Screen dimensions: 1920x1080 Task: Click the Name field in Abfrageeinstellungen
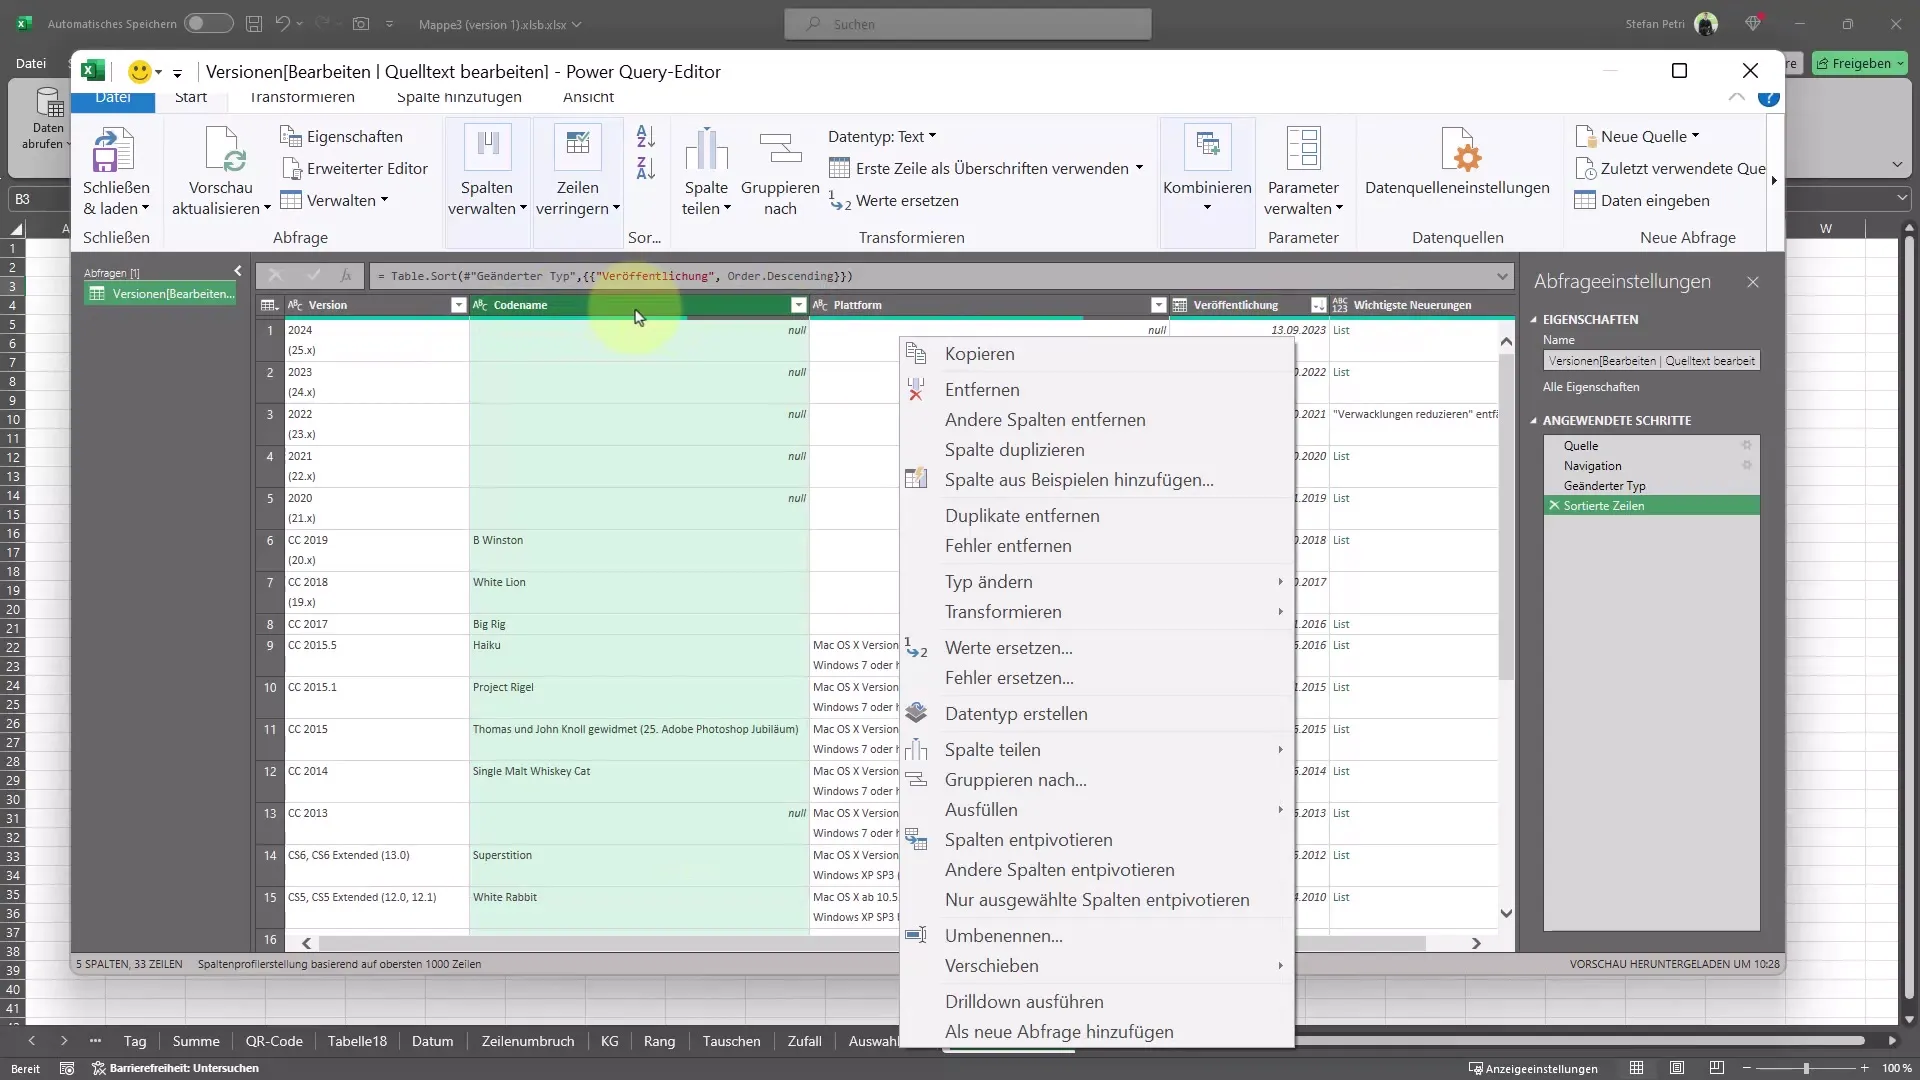click(x=1651, y=361)
